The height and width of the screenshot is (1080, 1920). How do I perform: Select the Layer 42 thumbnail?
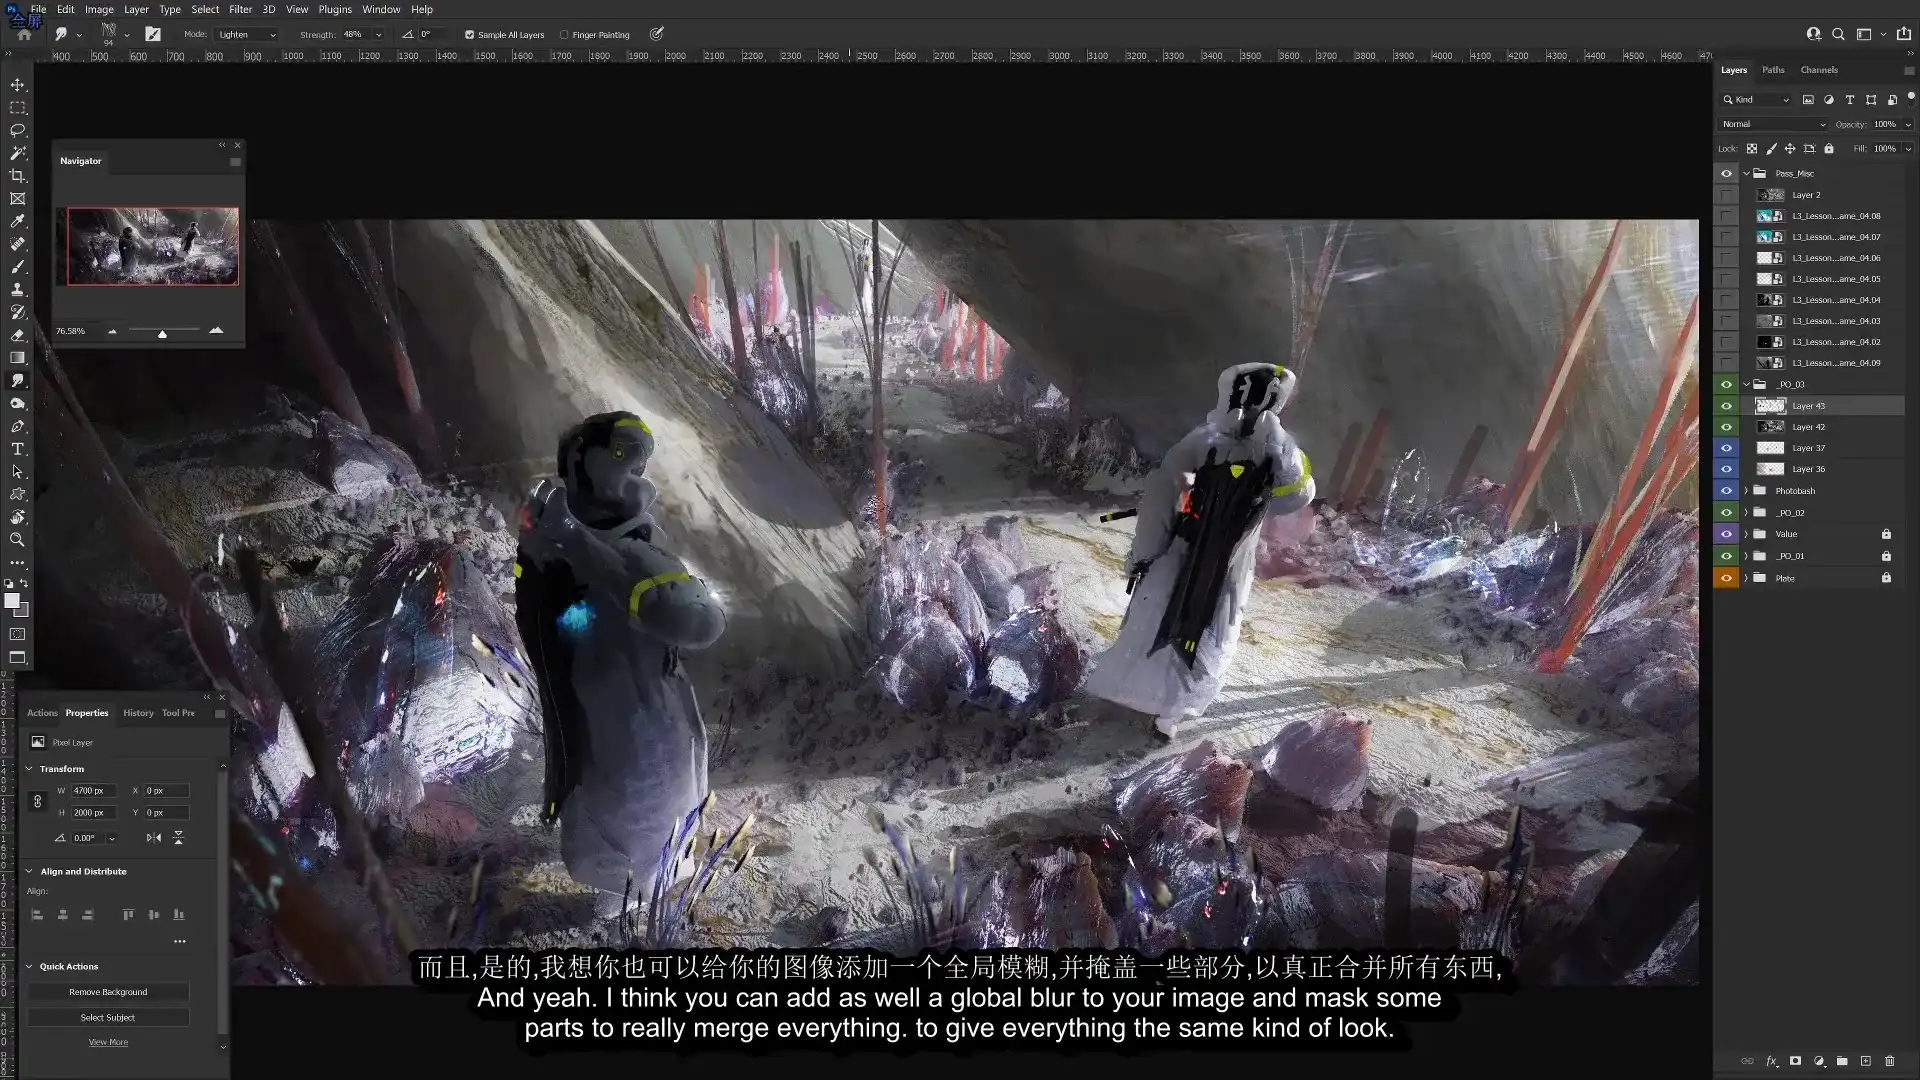(x=1770, y=426)
